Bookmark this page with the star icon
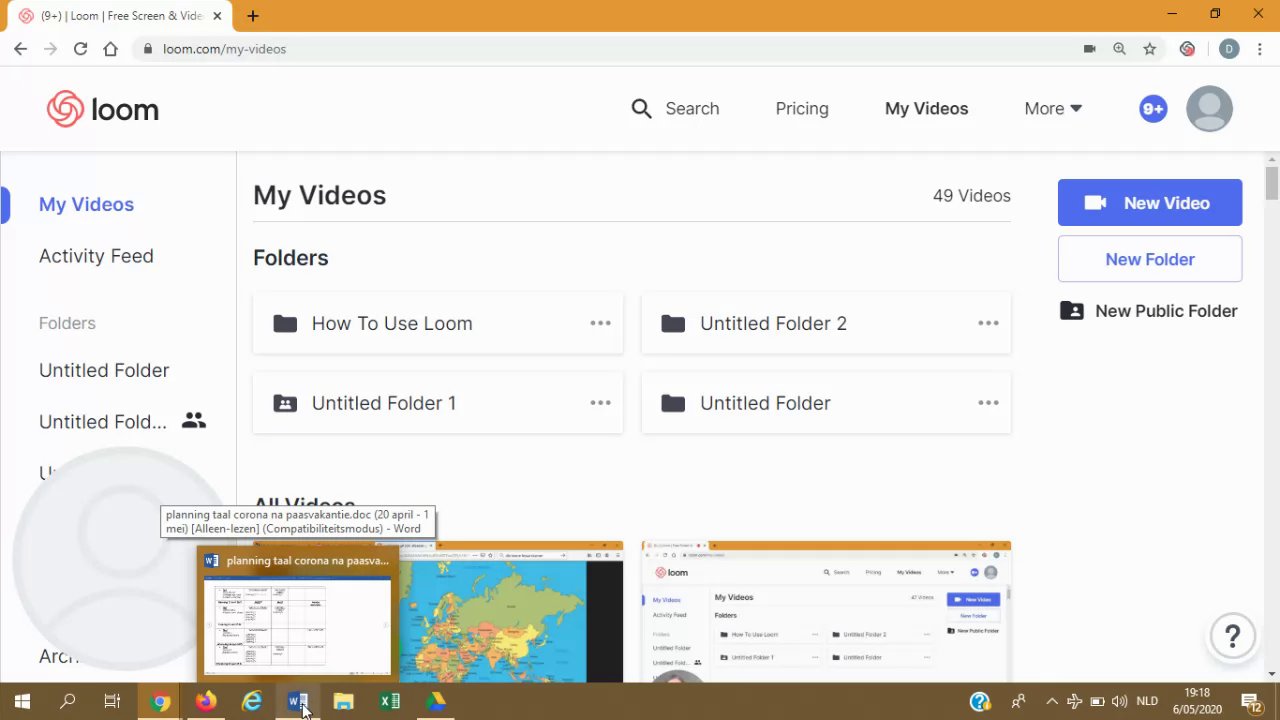This screenshot has width=1280, height=720. click(x=1150, y=49)
